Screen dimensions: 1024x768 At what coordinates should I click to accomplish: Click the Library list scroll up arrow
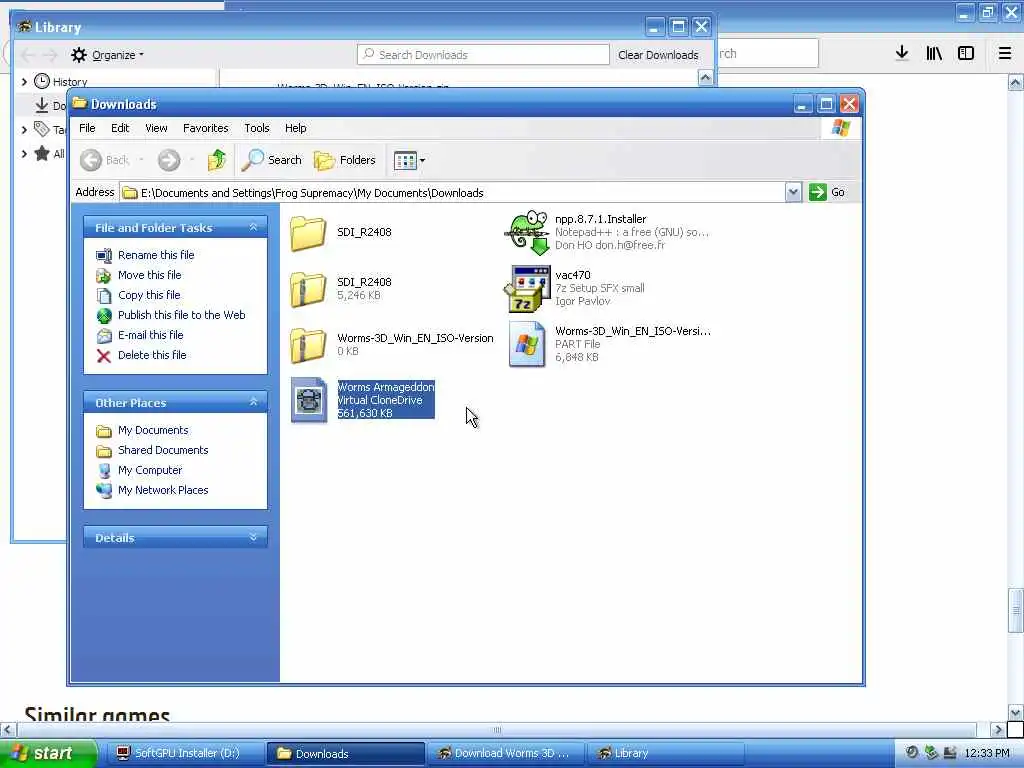pyautogui.click(x=705, y=78)
